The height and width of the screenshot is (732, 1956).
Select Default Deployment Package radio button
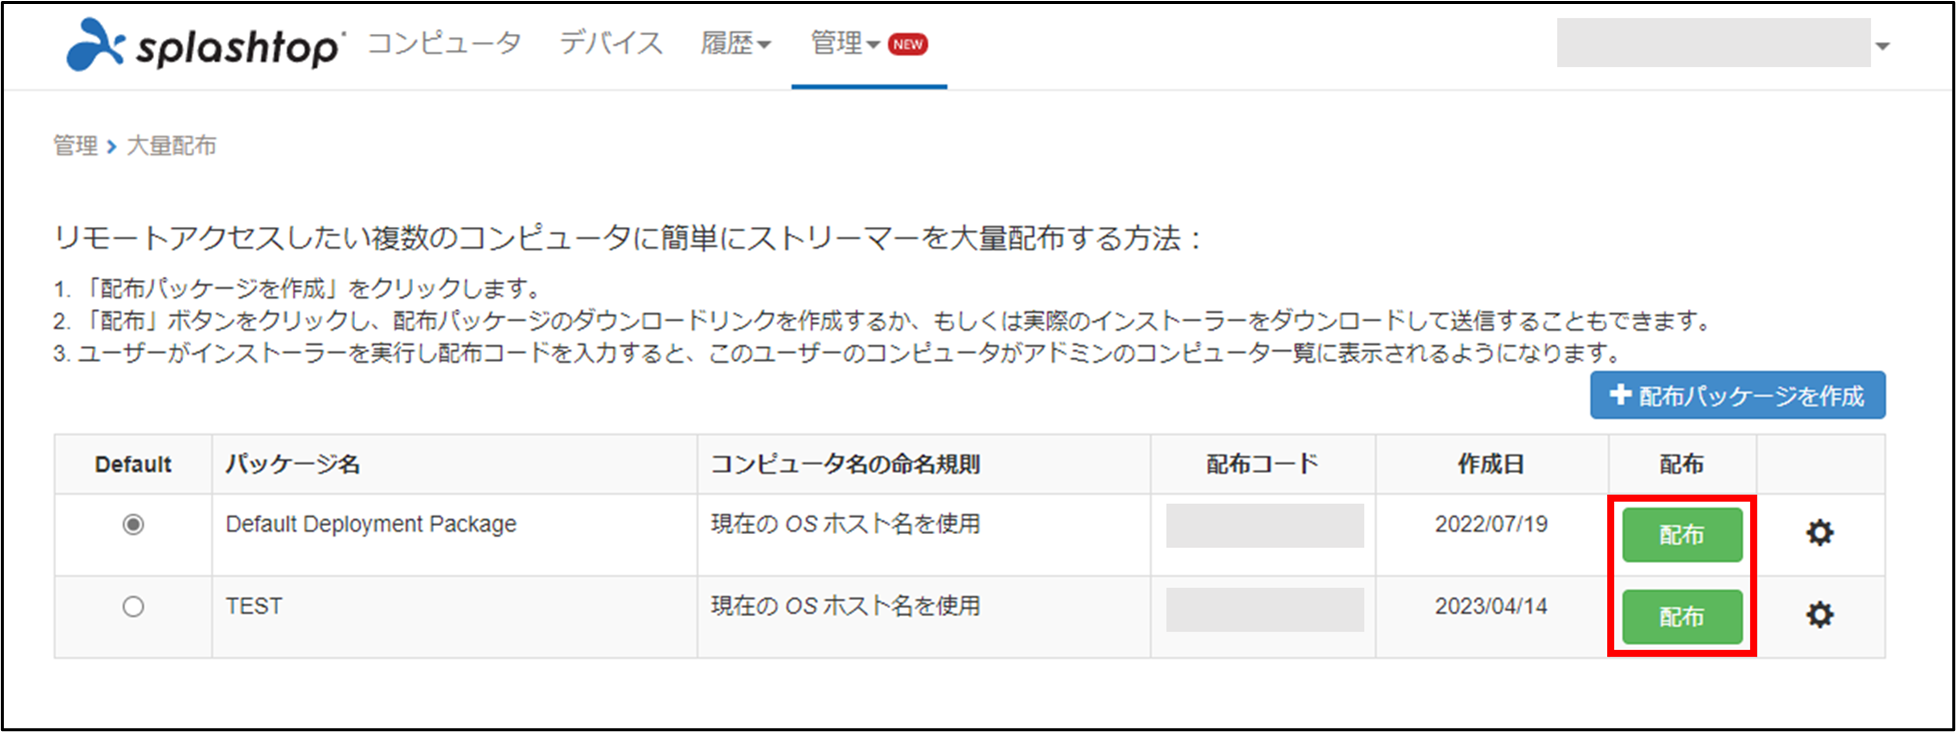(133, 525)
